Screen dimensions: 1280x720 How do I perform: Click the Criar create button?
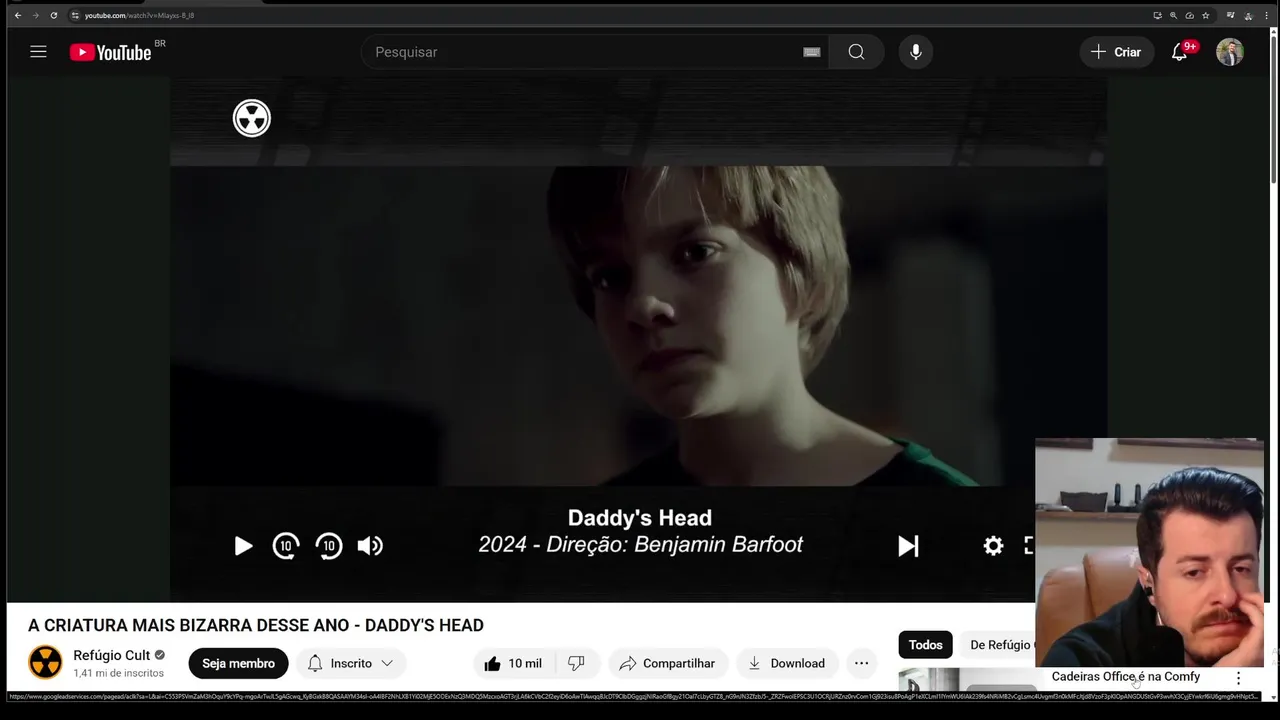tap(1116, 52)
